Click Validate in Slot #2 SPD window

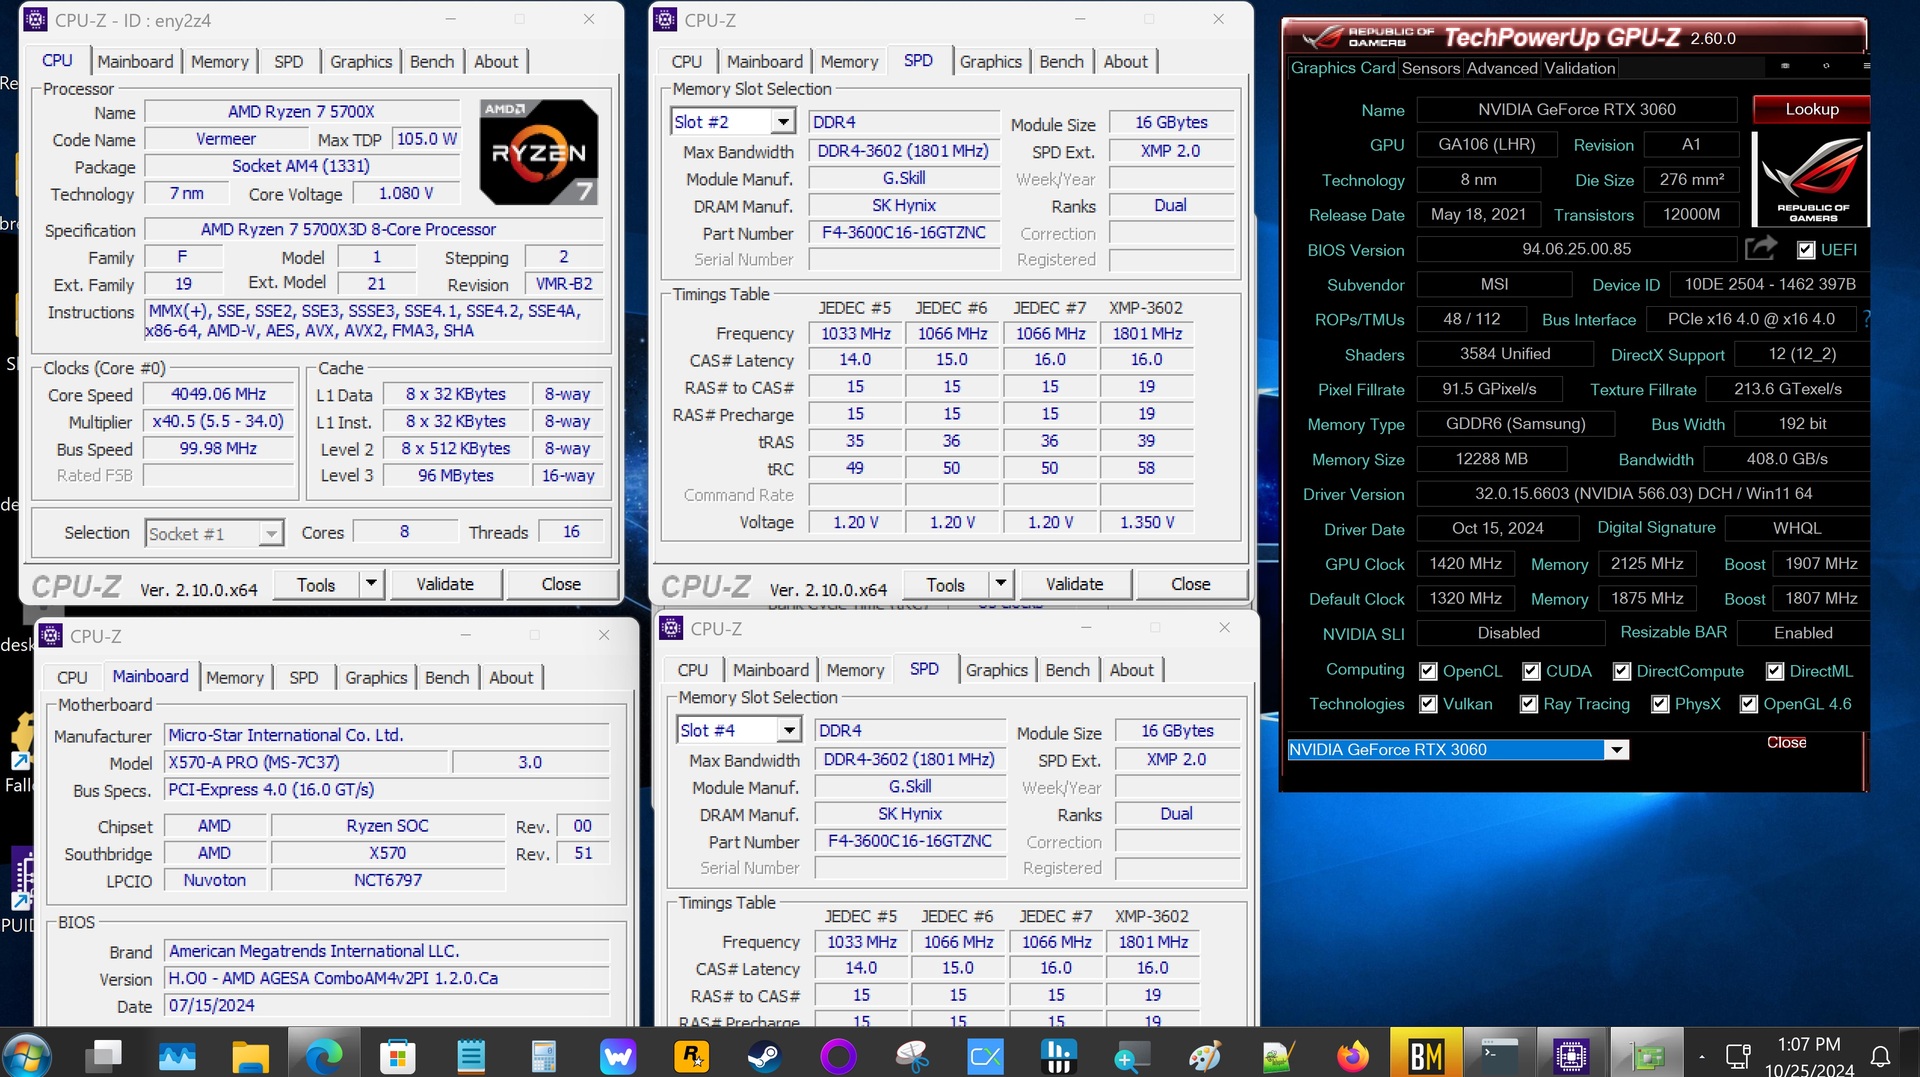point(1074,584)
